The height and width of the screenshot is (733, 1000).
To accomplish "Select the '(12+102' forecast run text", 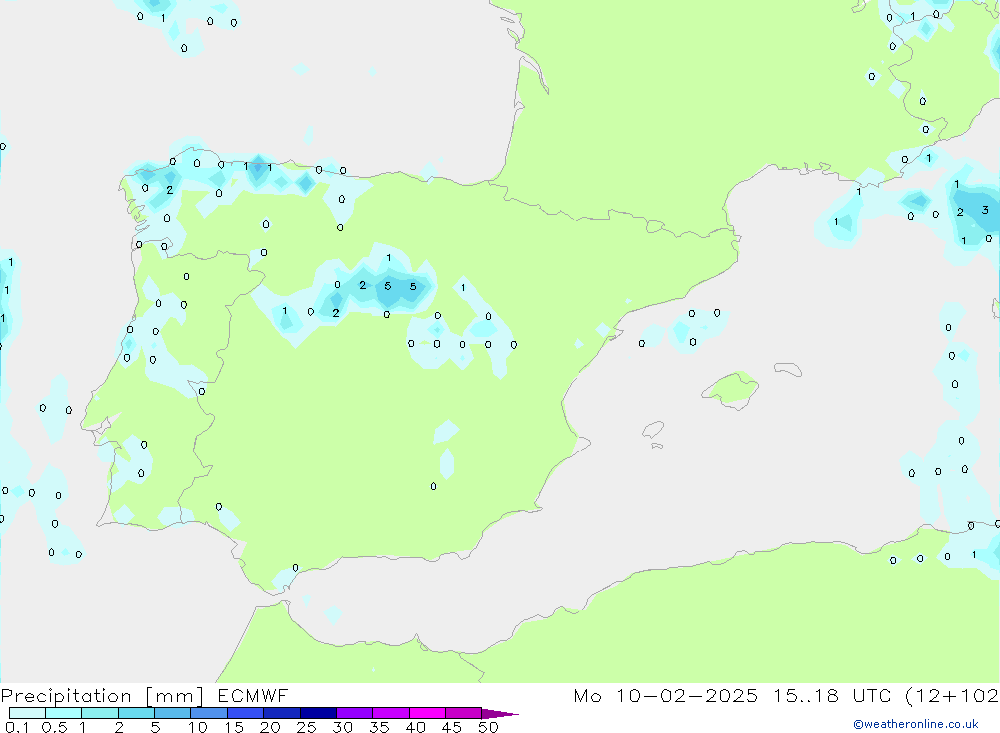I will pyautogui.click(x=952, y=696).
